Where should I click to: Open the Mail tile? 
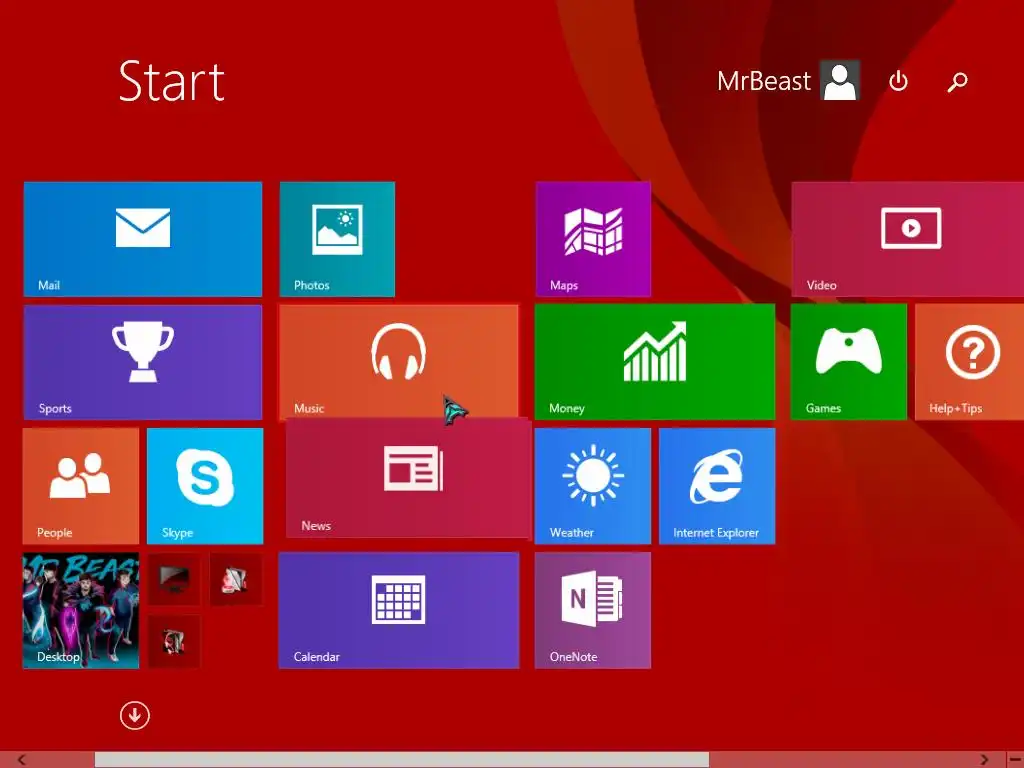pos(142,239)
